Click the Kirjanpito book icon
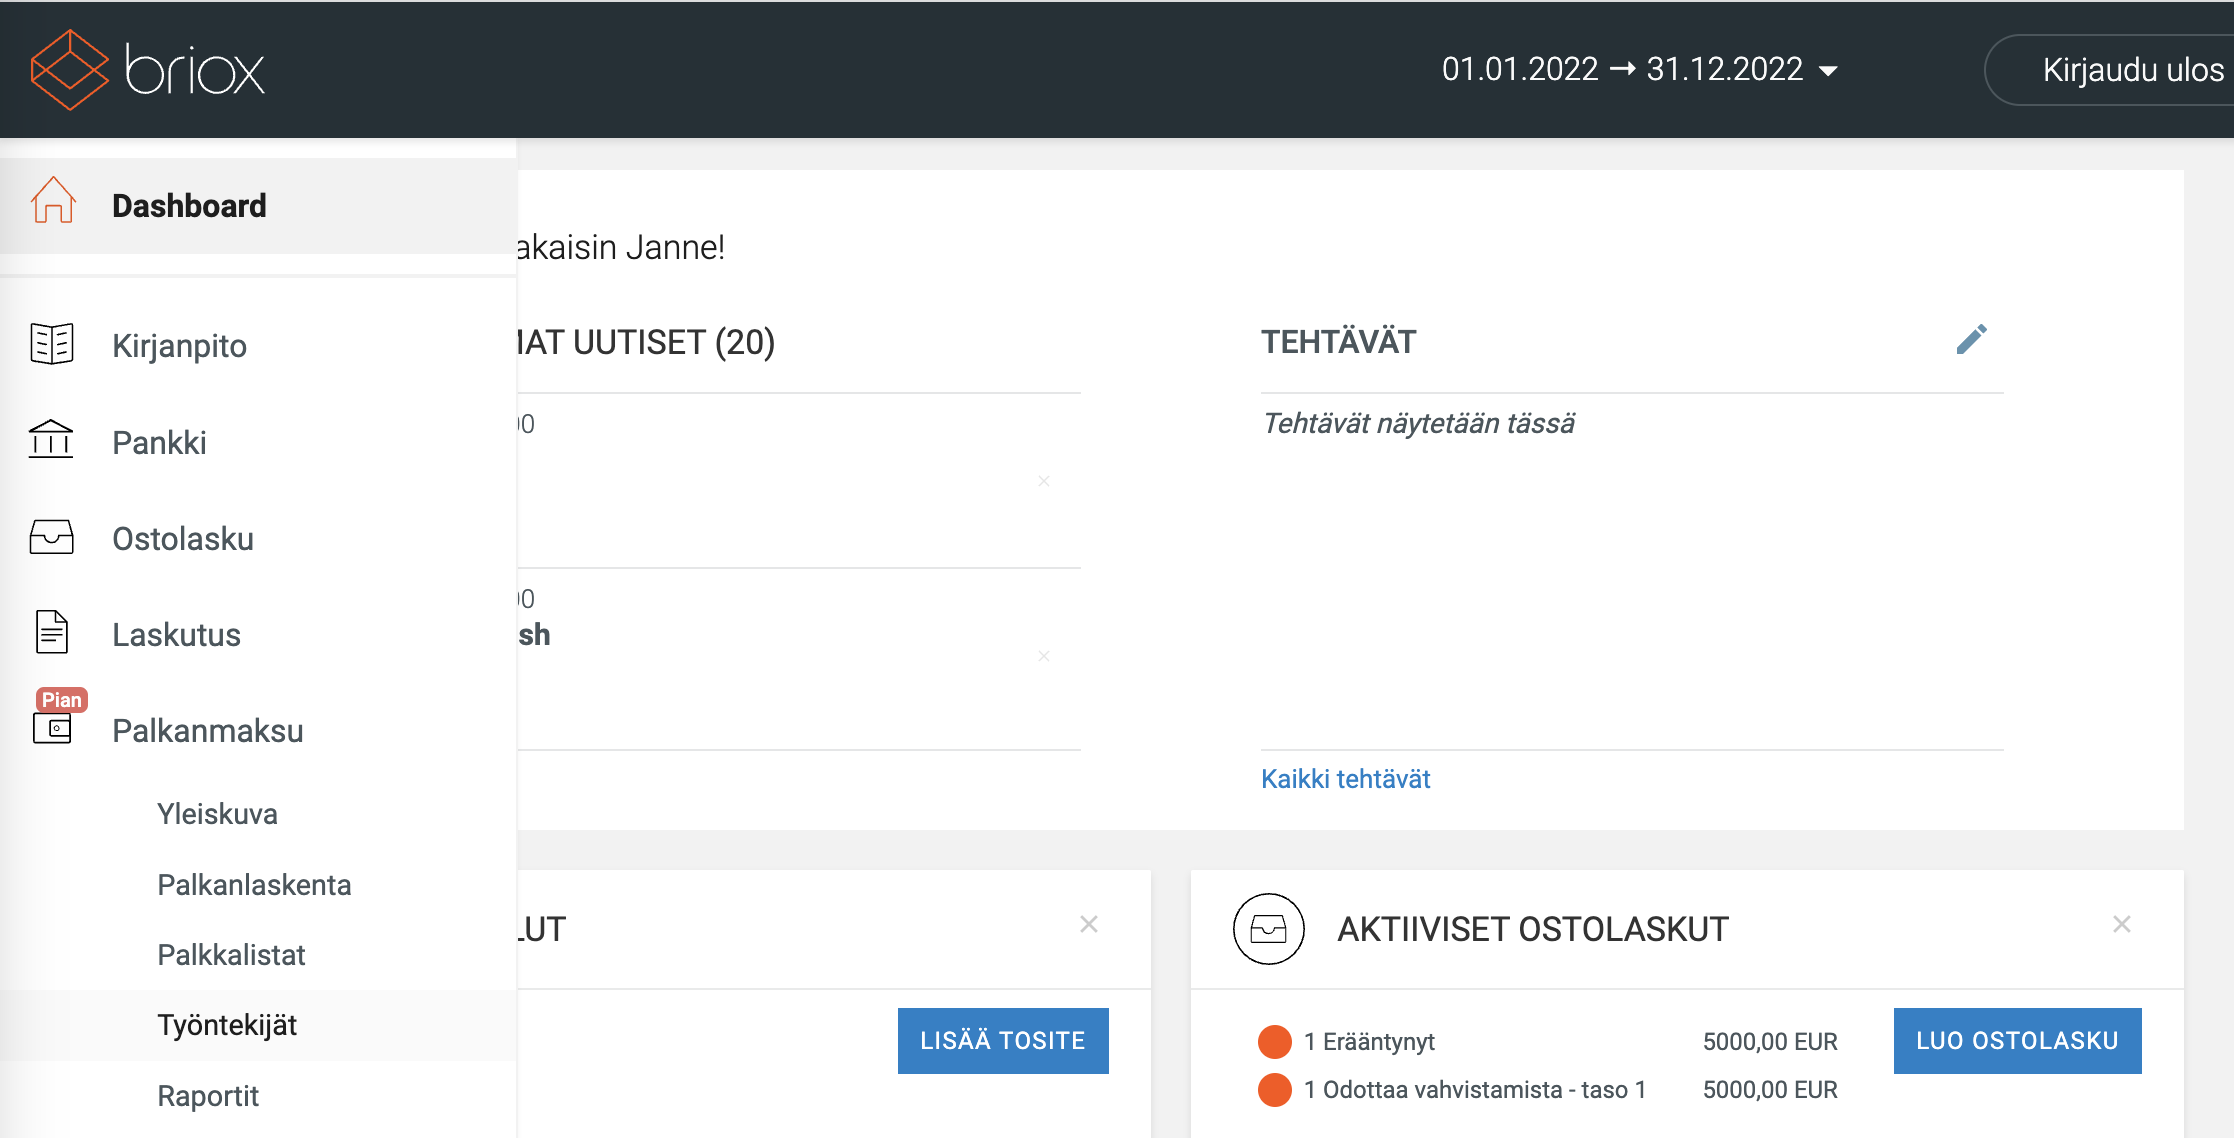This screenshot has height=1138, width=2234. tap(52, 344)
